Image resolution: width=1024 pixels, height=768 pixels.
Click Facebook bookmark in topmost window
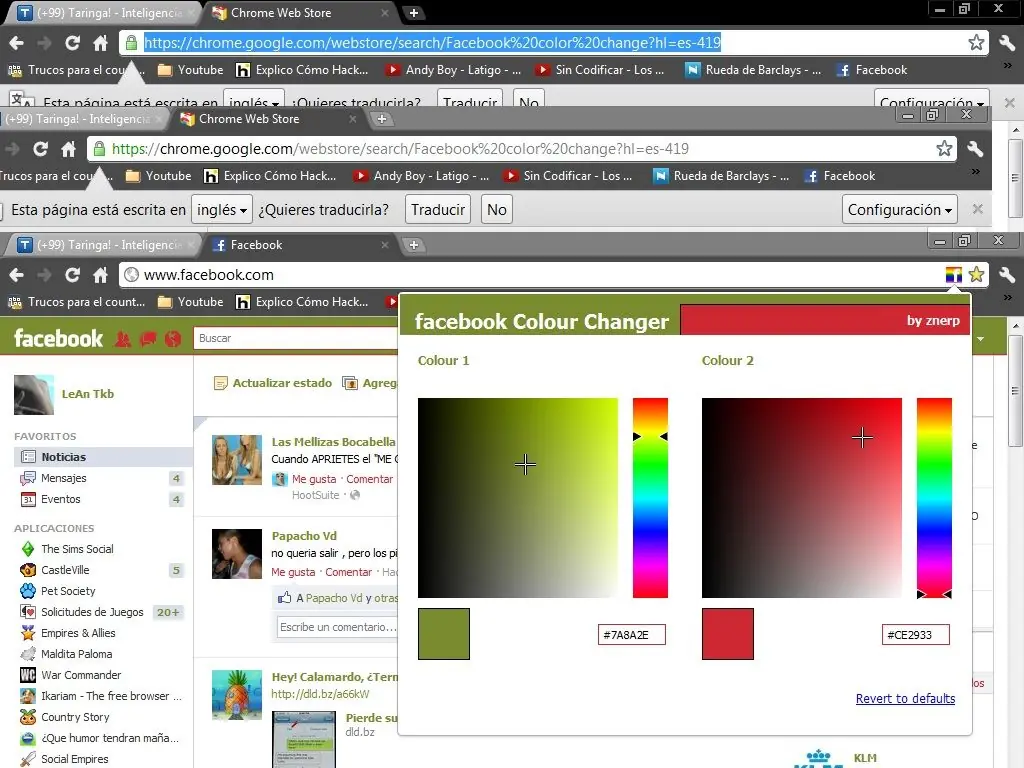(872, 70)
